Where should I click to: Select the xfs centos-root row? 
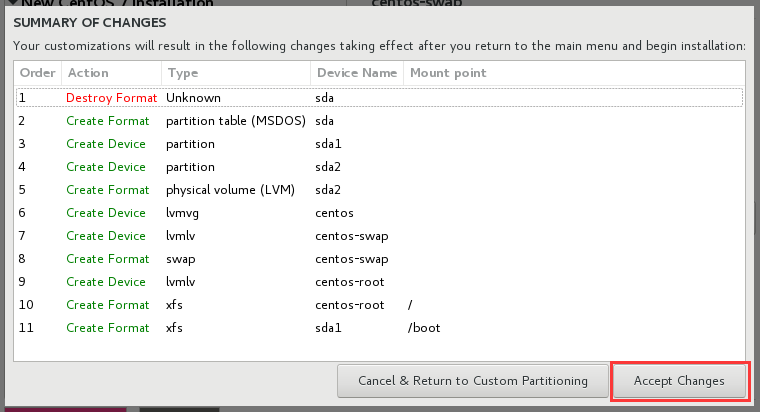pyautogui.click(x=378, y=305)
